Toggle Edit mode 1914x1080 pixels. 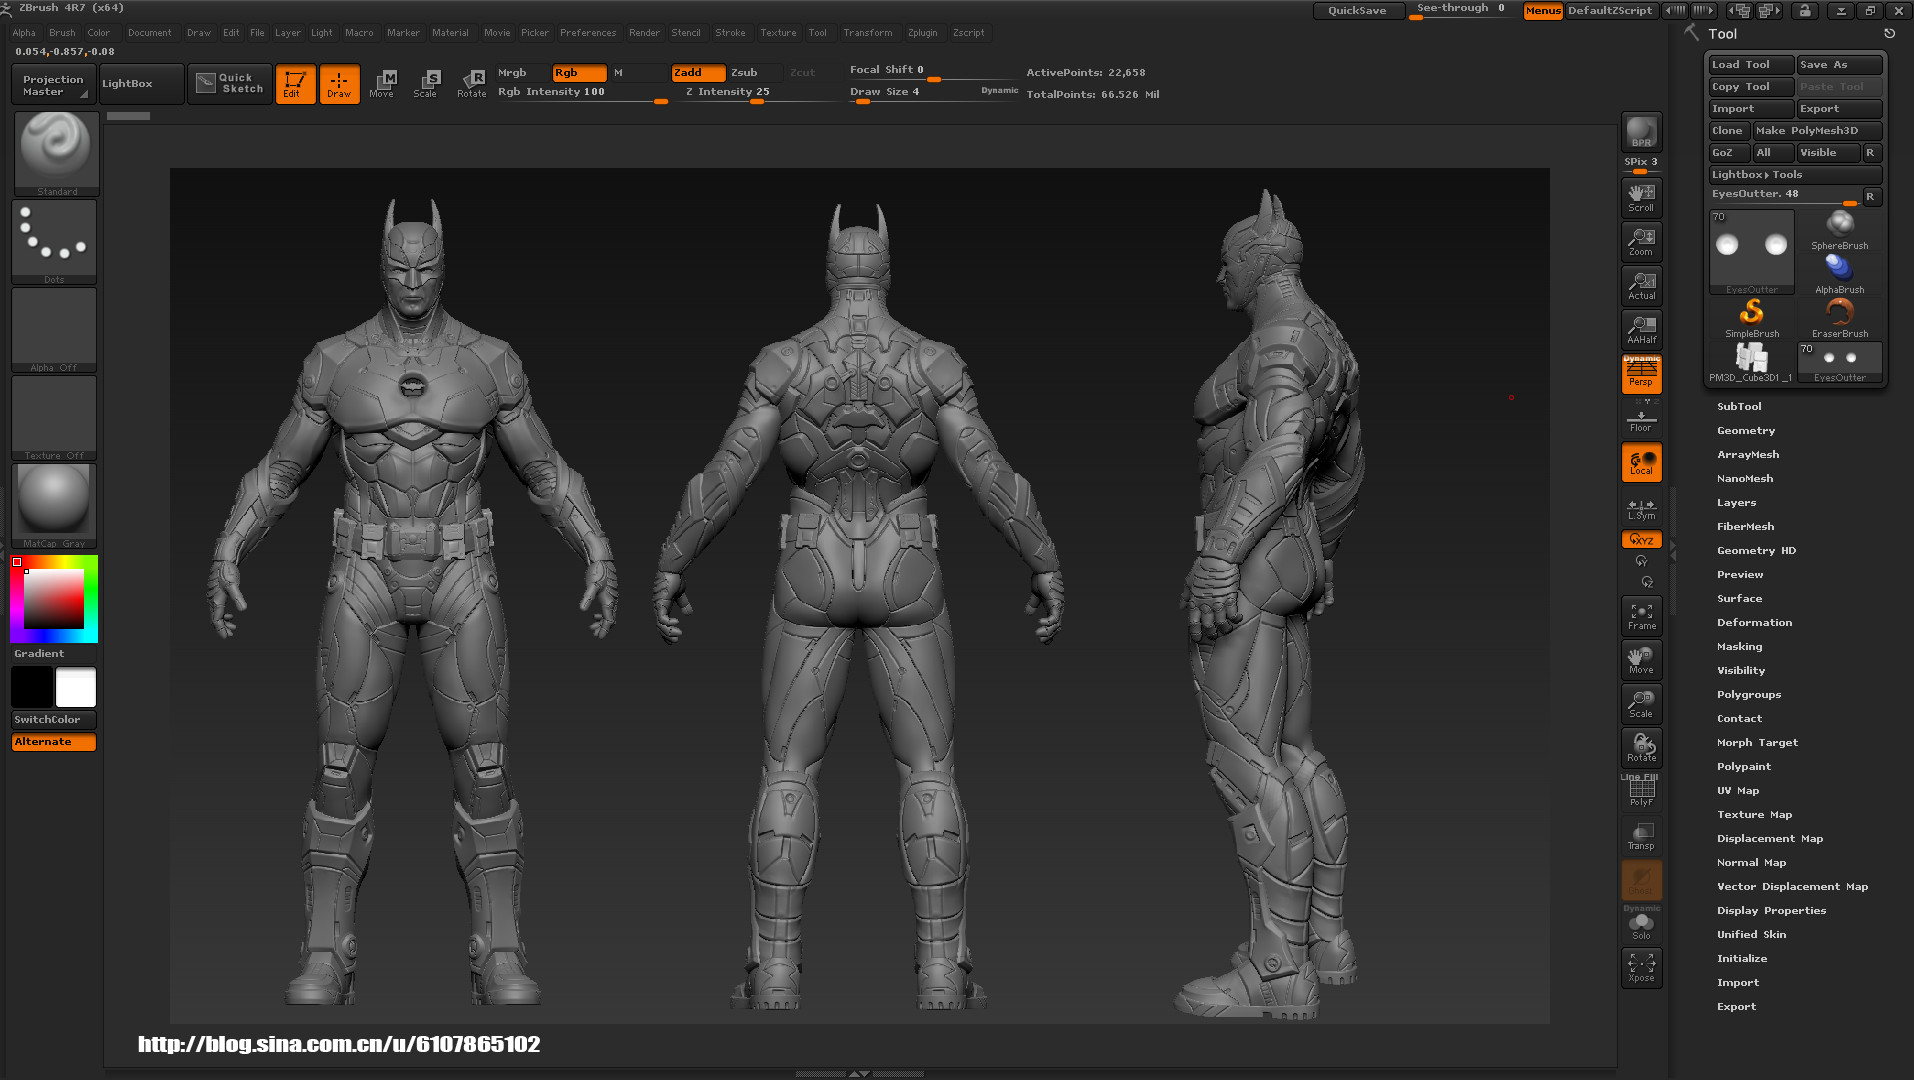[x=295, y=84]
